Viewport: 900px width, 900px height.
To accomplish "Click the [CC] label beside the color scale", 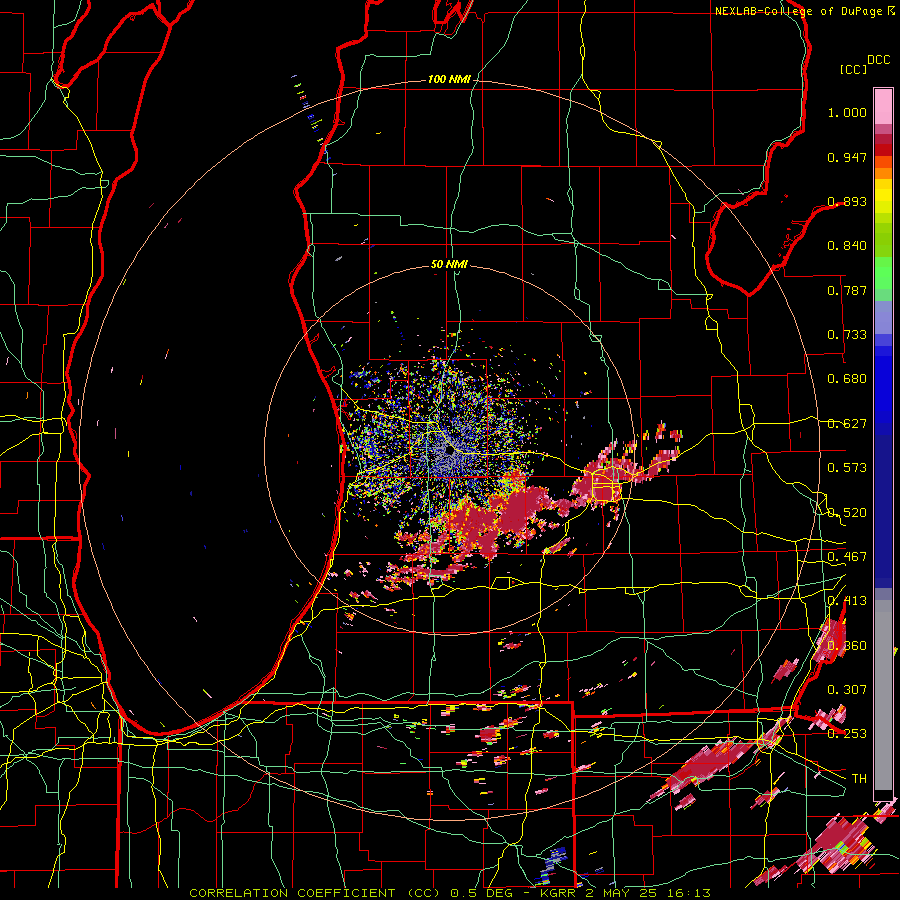I will (853, 69).
